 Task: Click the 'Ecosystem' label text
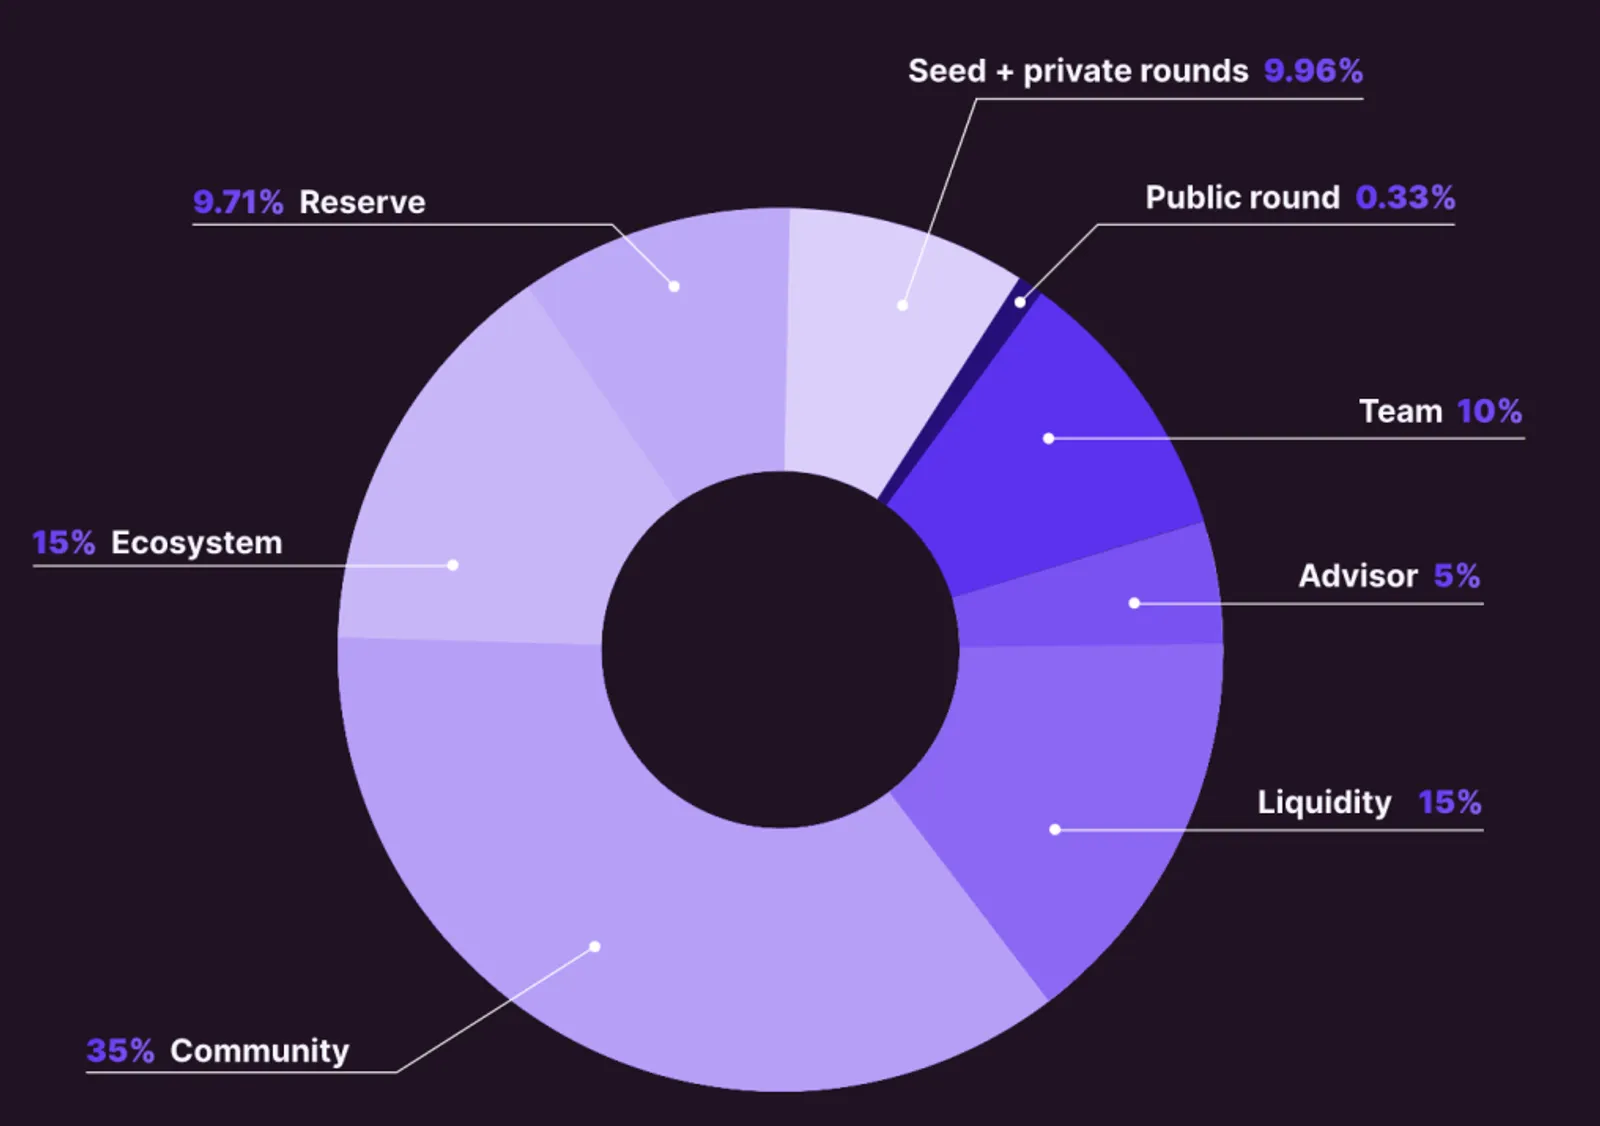coord(197,543)
